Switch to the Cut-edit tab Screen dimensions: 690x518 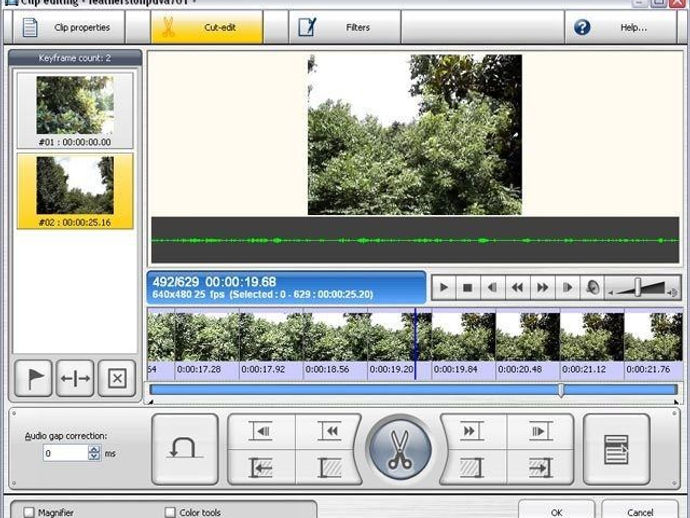pyautogui.click(x=207, y=27)
